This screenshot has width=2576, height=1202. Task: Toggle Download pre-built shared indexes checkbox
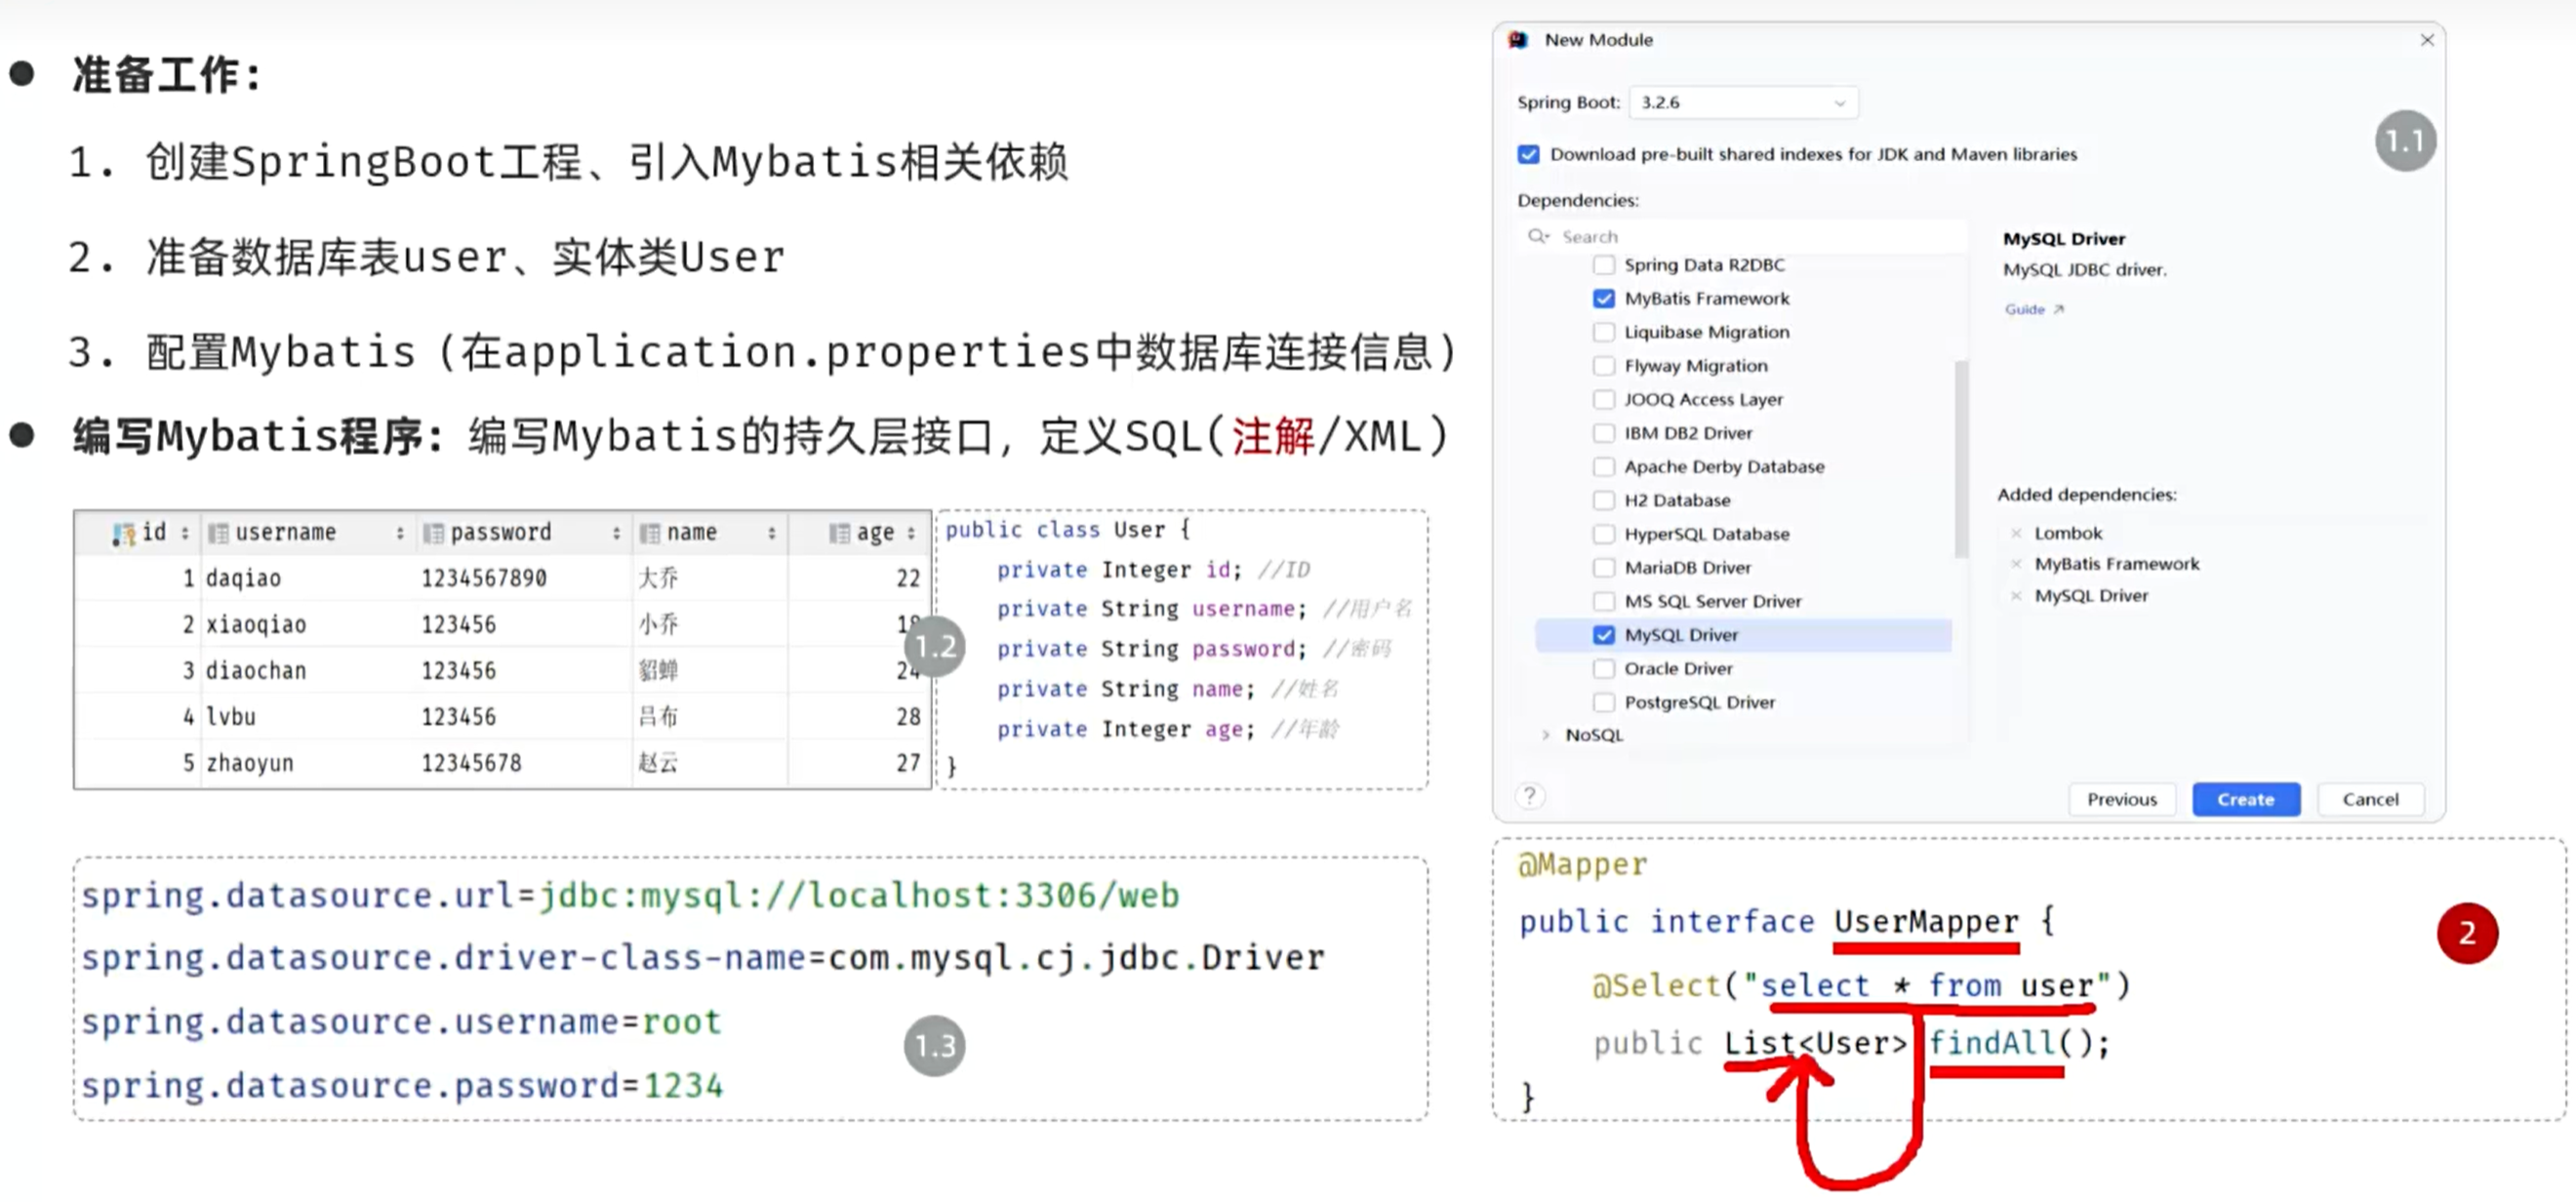tap(1528, 154)
